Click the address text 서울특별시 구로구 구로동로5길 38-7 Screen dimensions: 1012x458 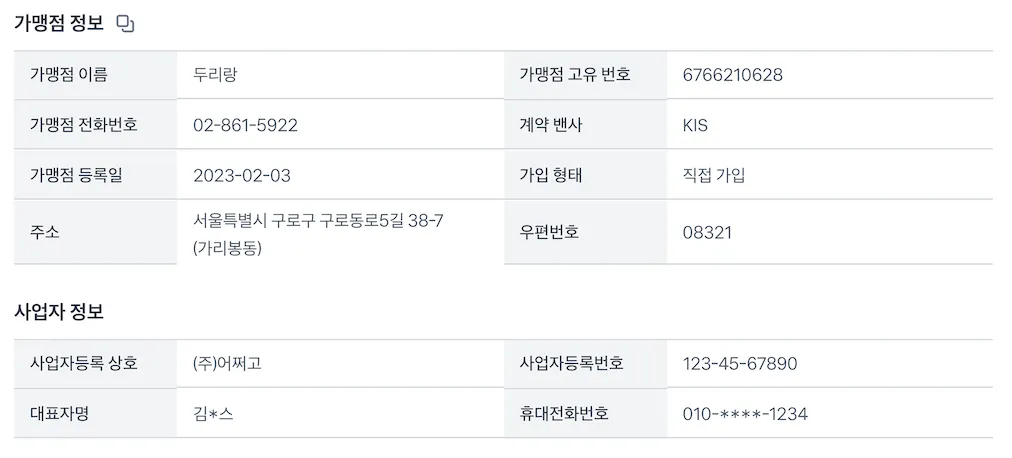(318, 221)
